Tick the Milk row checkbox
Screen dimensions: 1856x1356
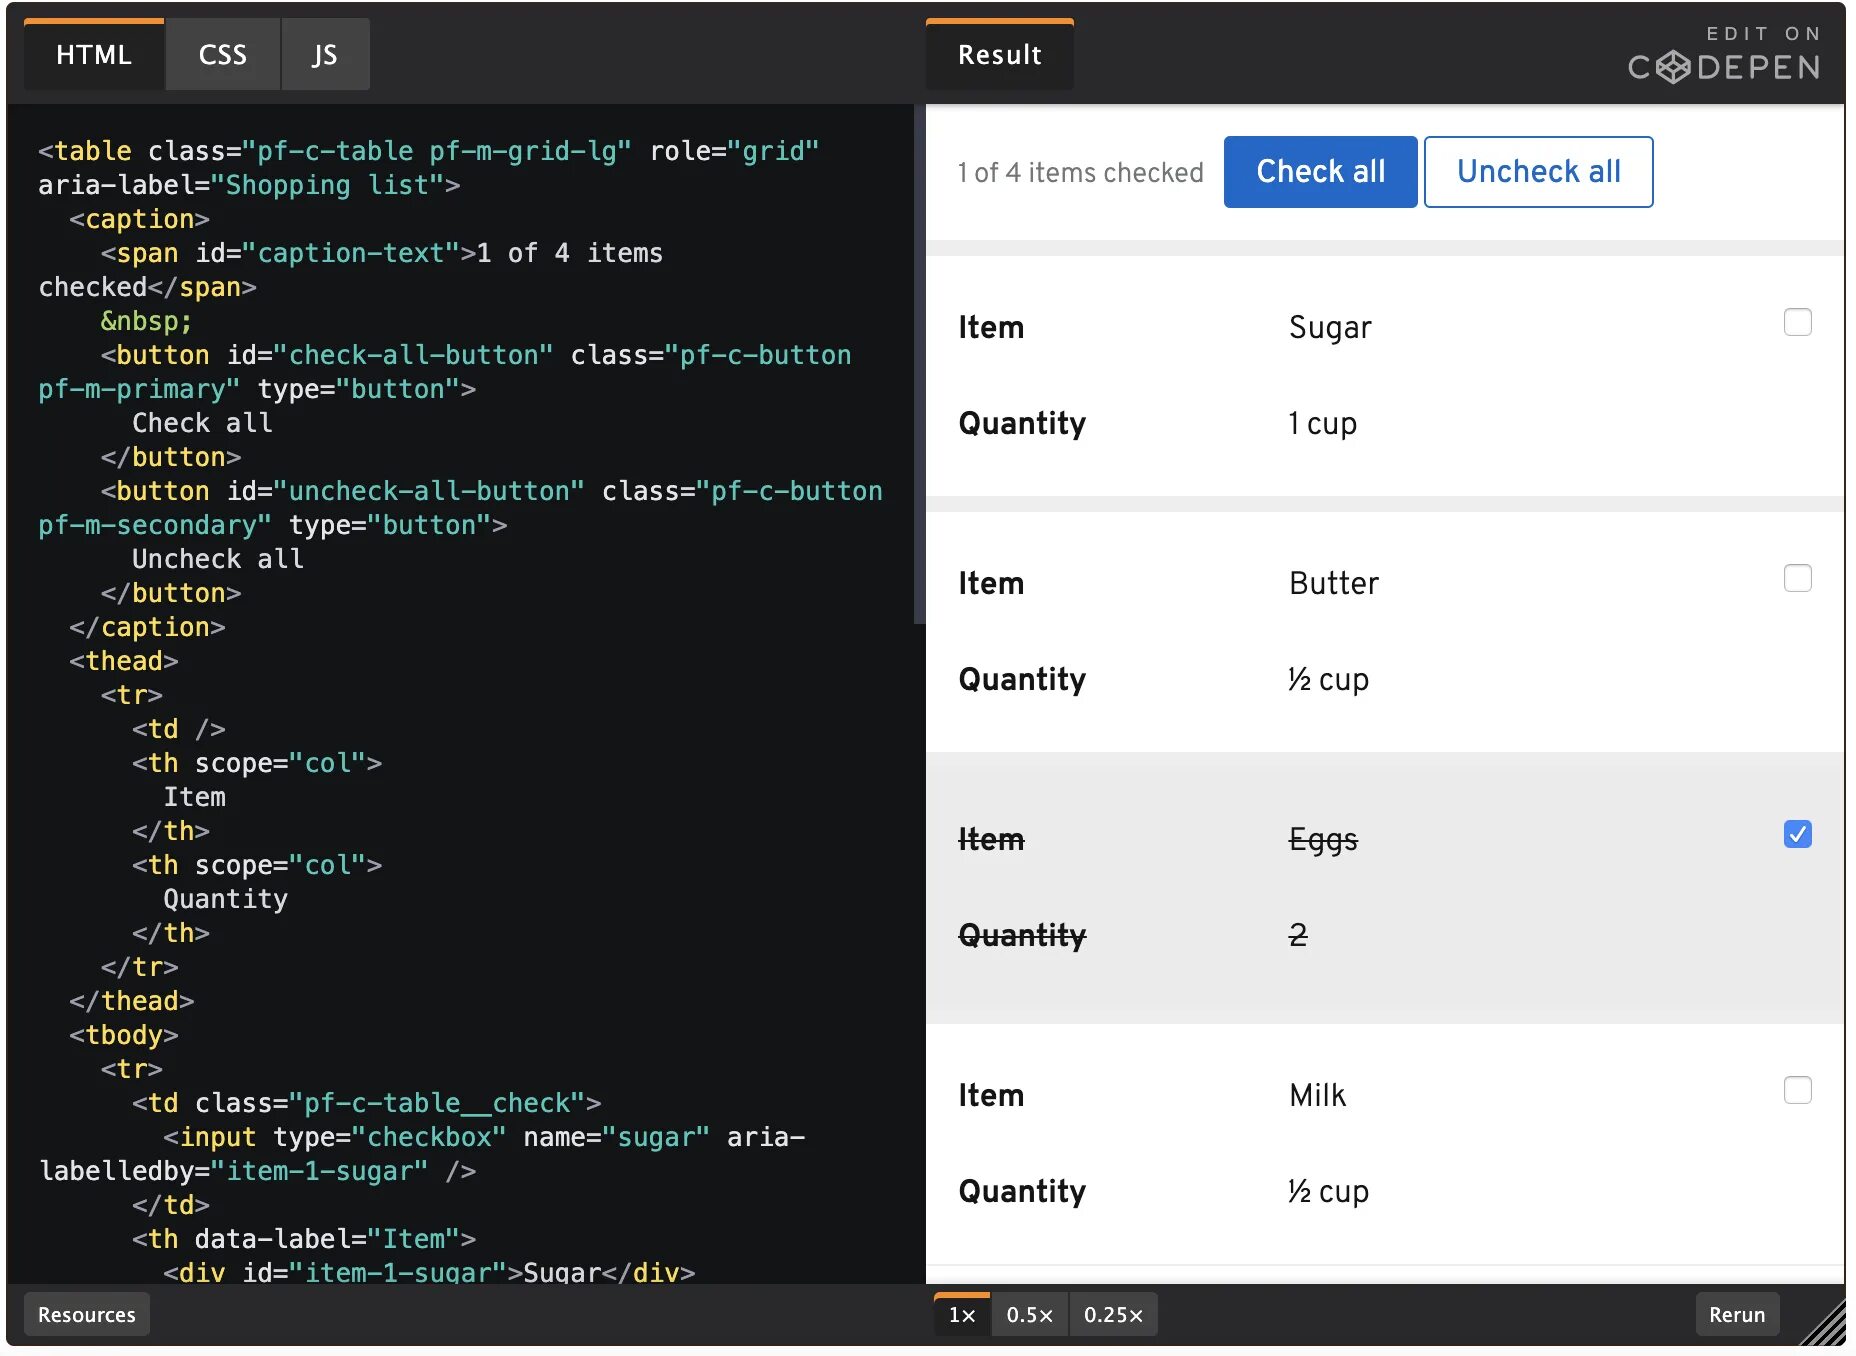(x=1797, y=1090)
